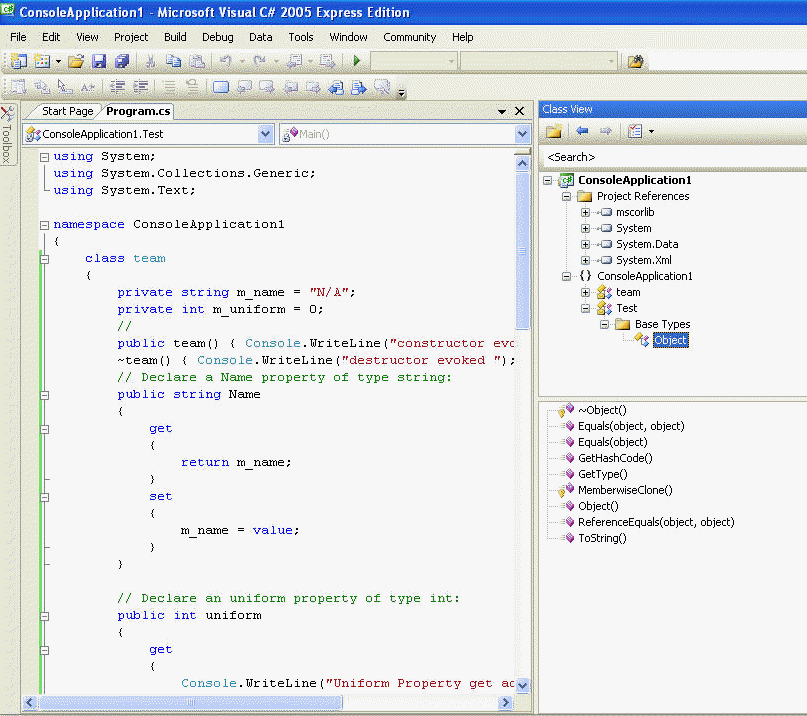Click Class View New Folder icon

pos(553,131)
